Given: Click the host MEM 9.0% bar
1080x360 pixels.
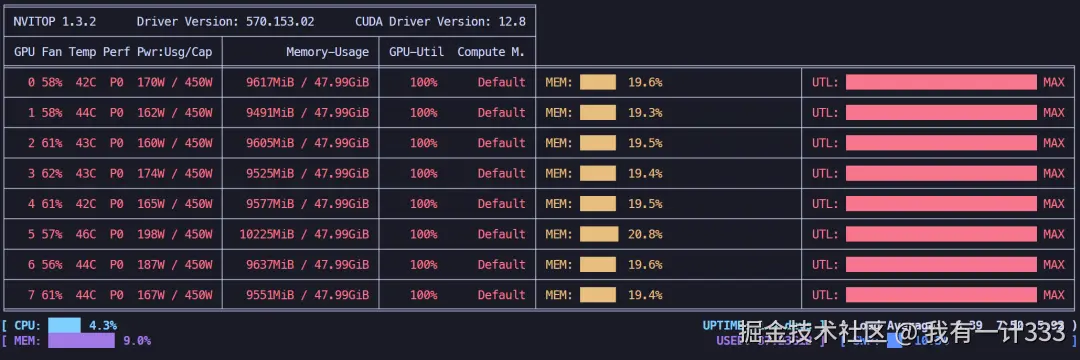Looking at the screenshot, I should [x=81, y=340].
